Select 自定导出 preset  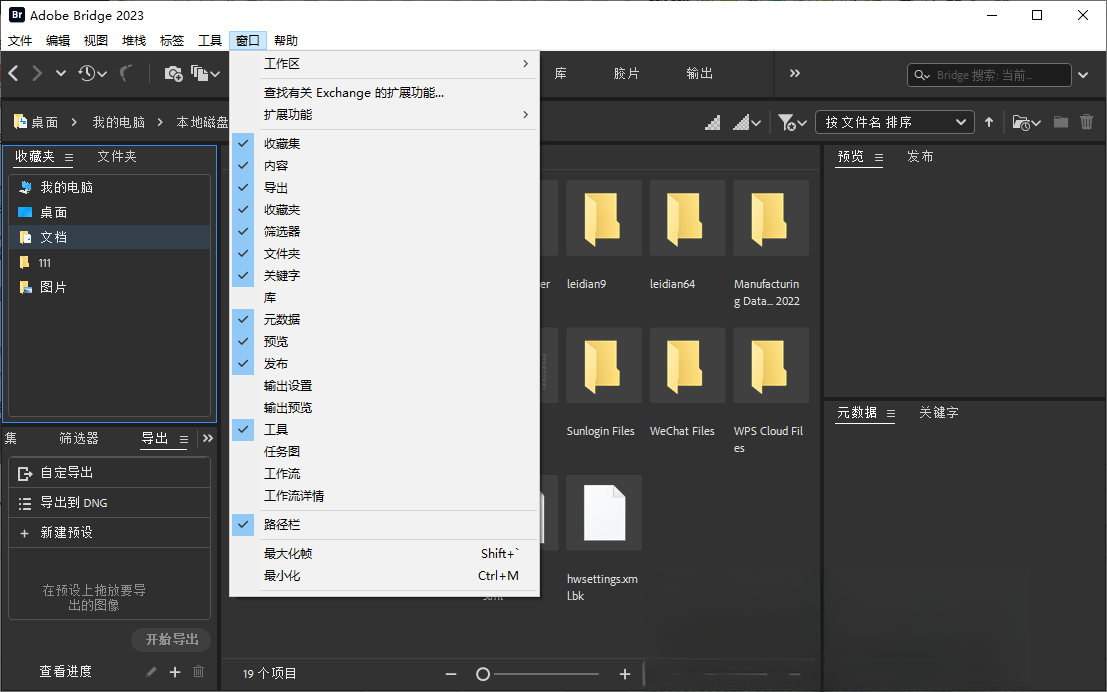(109, 473)
